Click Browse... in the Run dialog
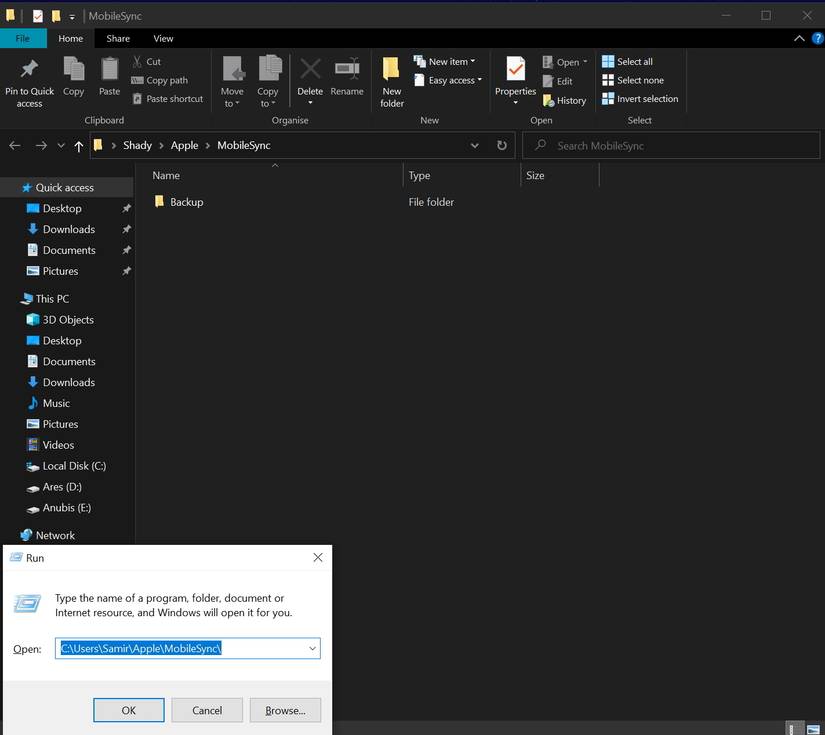The image size is (825, 735). [285, 710]
